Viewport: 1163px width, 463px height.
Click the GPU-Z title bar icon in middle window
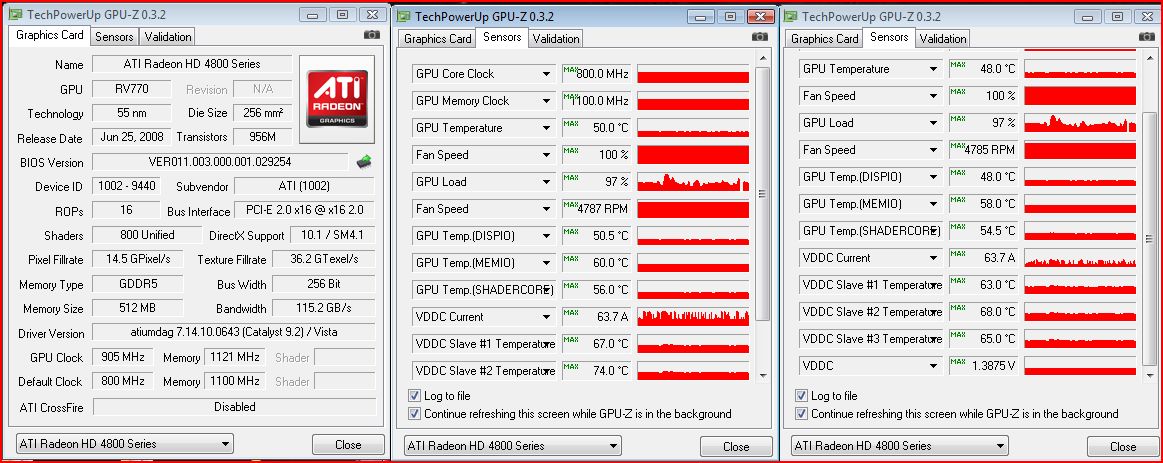404,16
